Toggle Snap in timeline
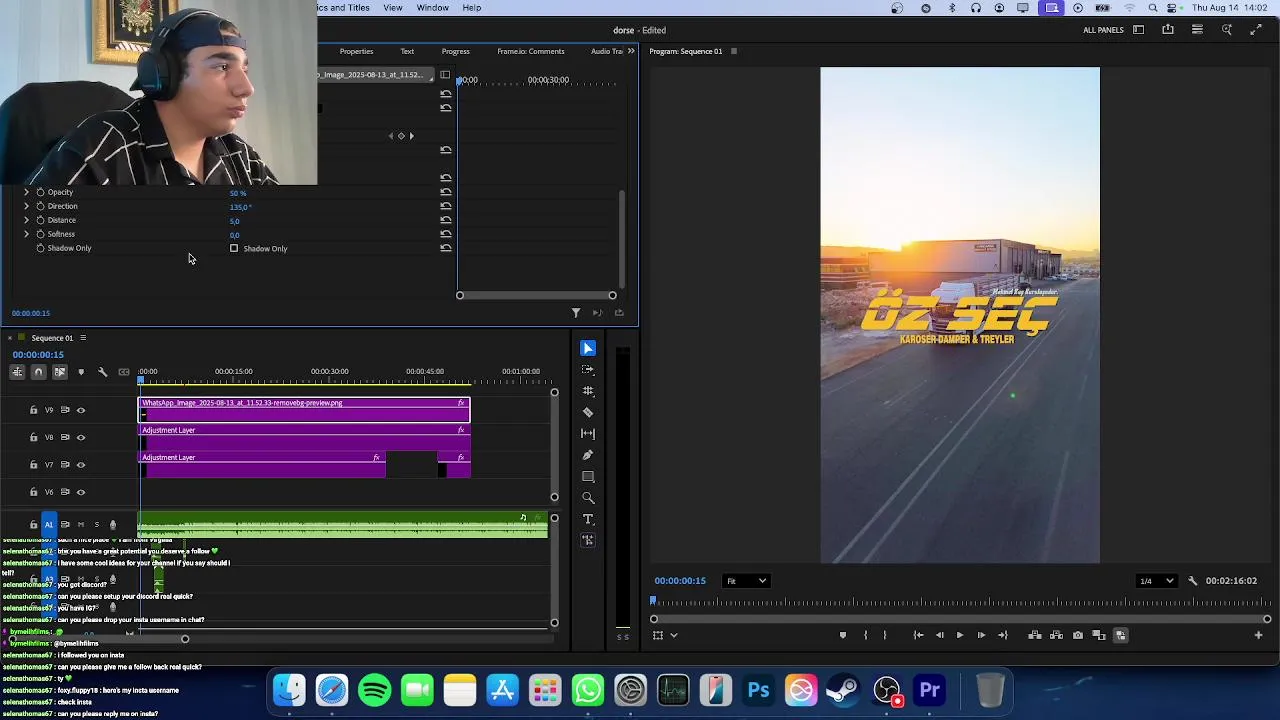Image resolution: width=1280 pixels, height=720 pixels. tap(38, 372)
